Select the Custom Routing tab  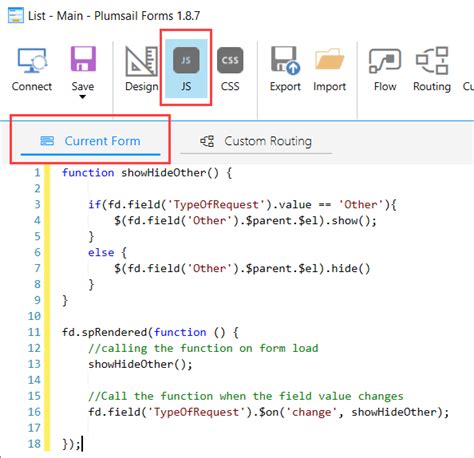point(256,141)
